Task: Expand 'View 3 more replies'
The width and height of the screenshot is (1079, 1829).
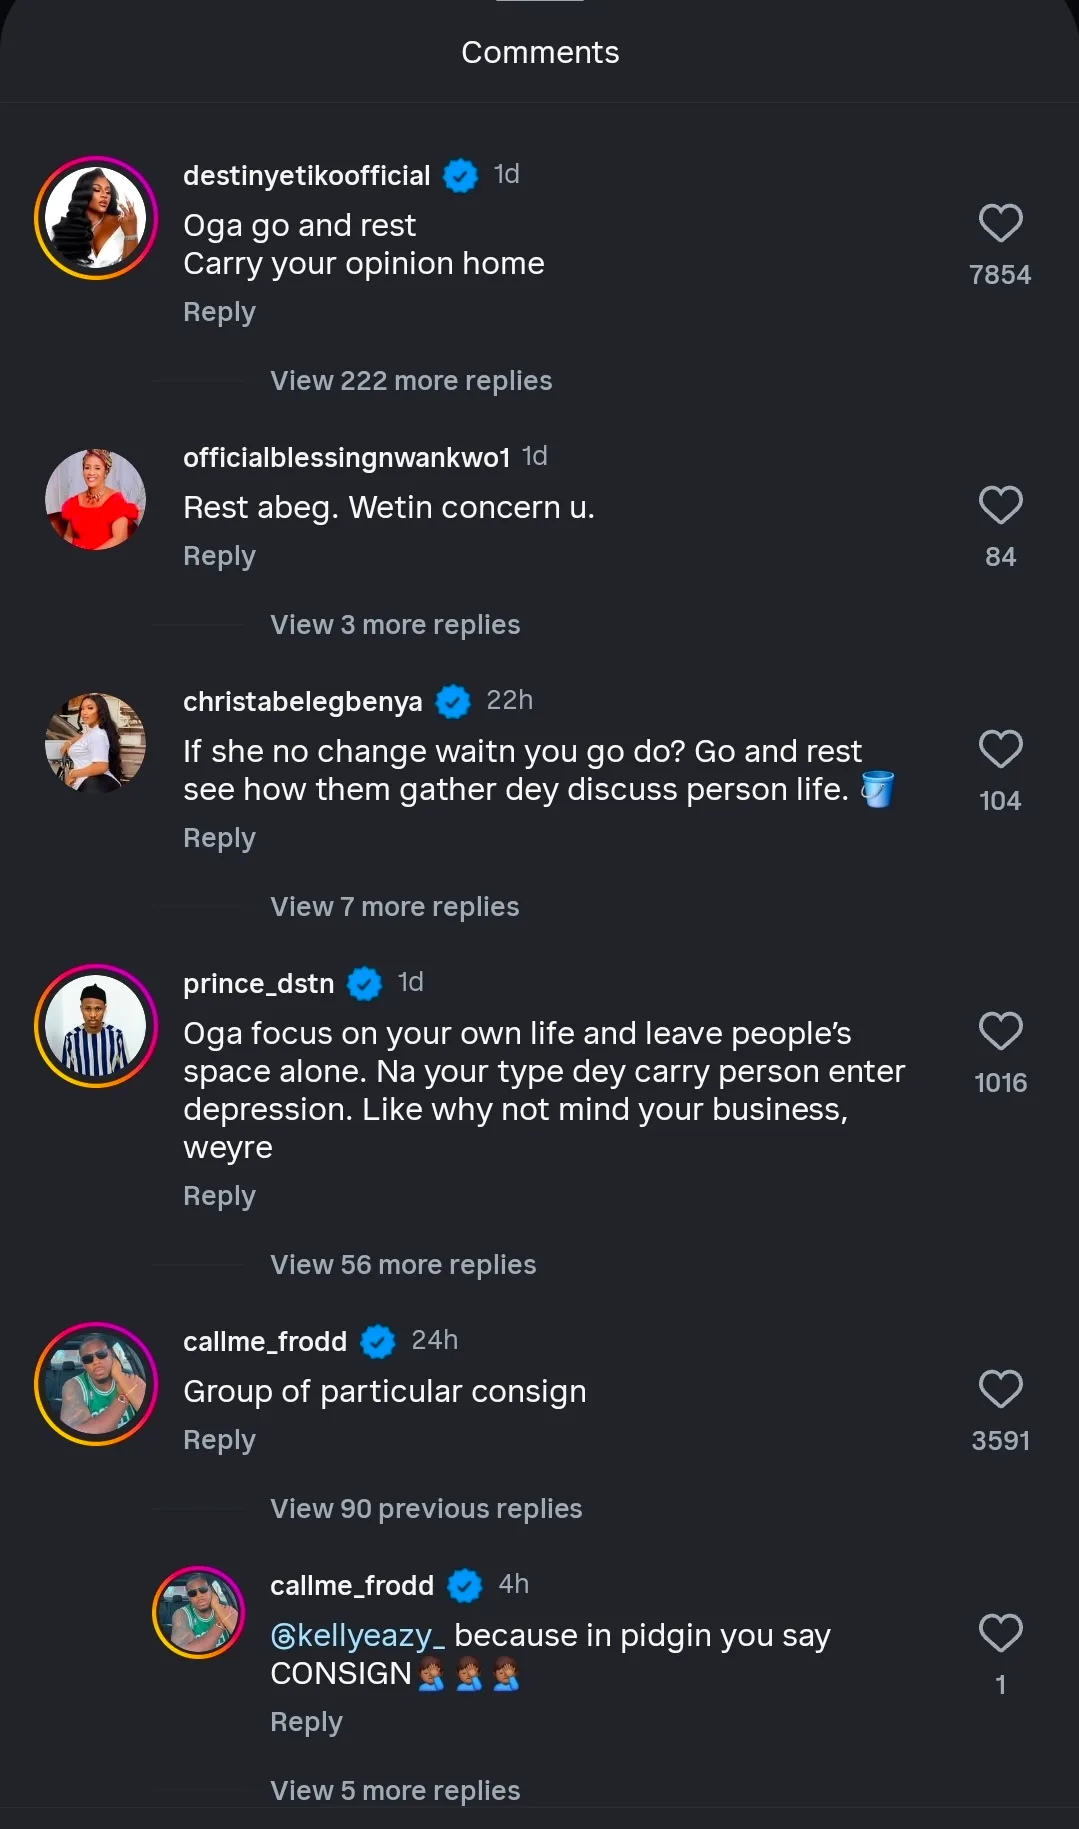Action: (395, 625)
